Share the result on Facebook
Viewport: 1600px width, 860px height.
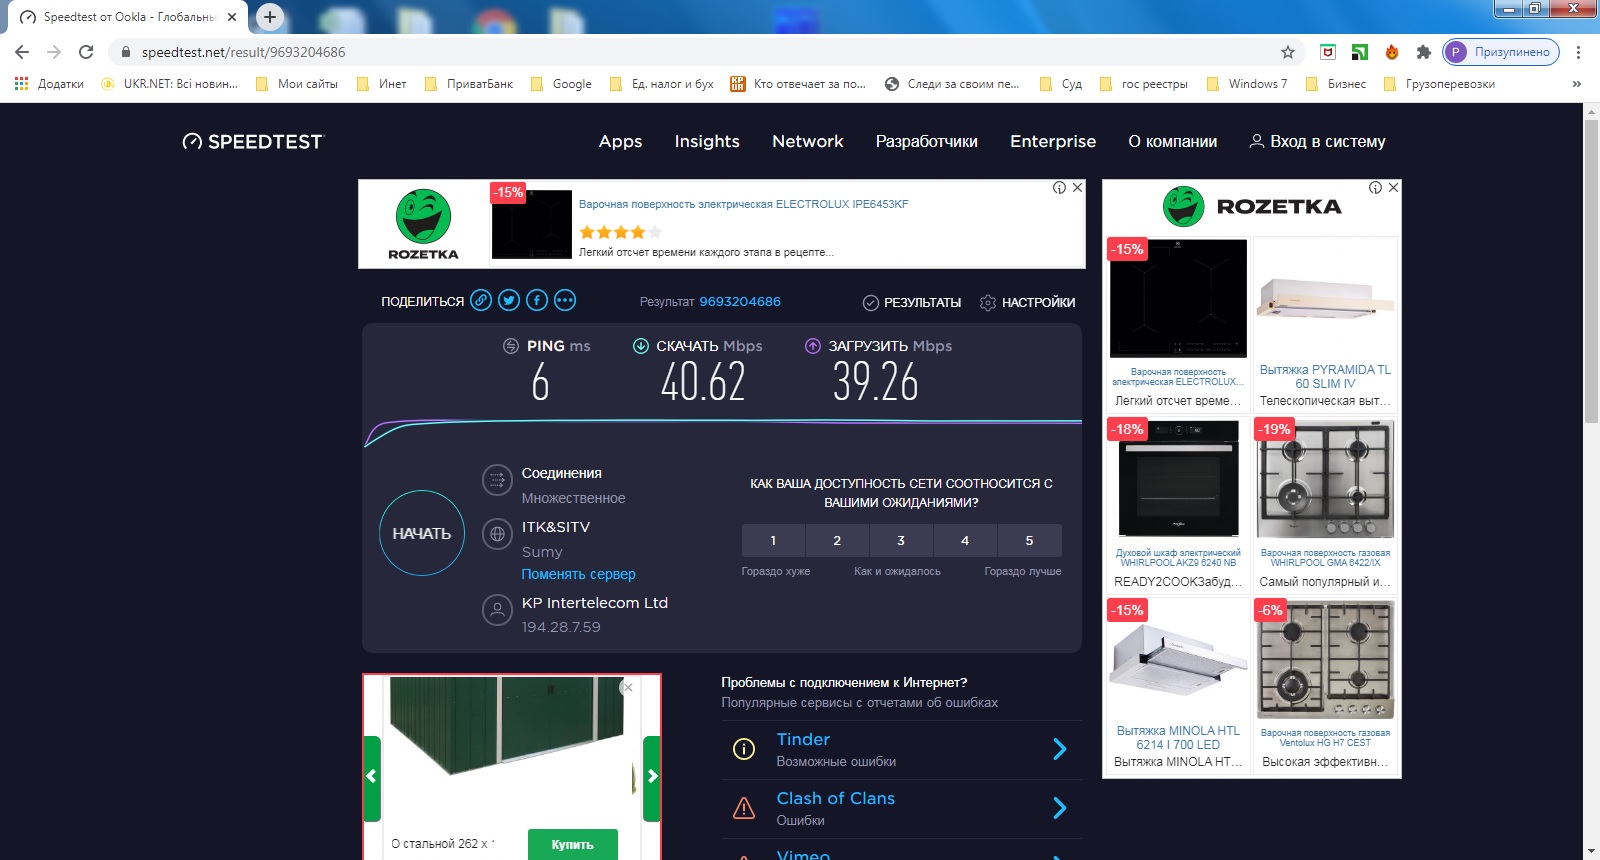[537, 301]
